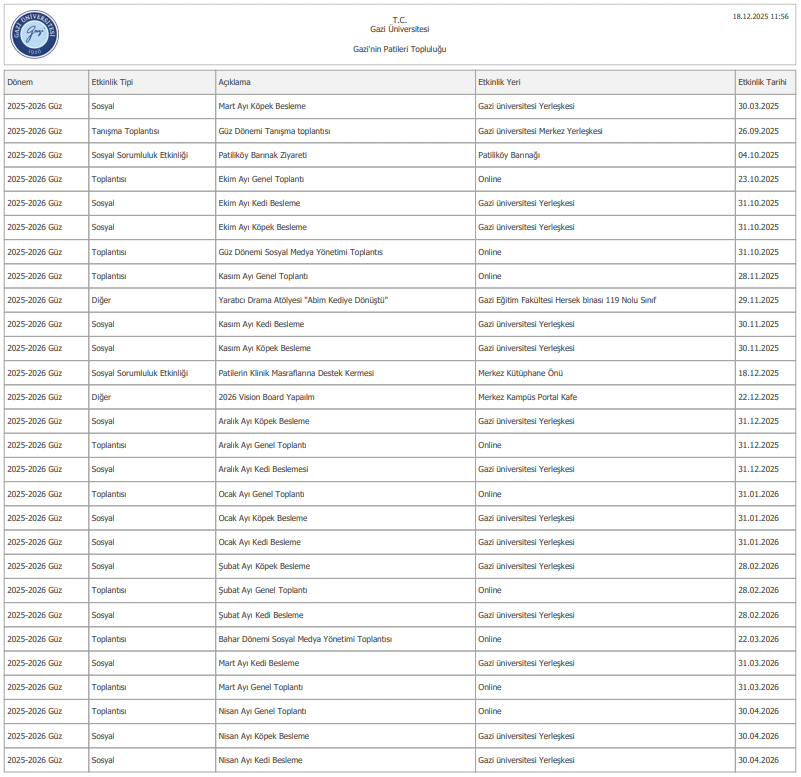
Task: Click the Güz Dönemi Tanışma toplantısı cell
Action: tap(274, 131)
